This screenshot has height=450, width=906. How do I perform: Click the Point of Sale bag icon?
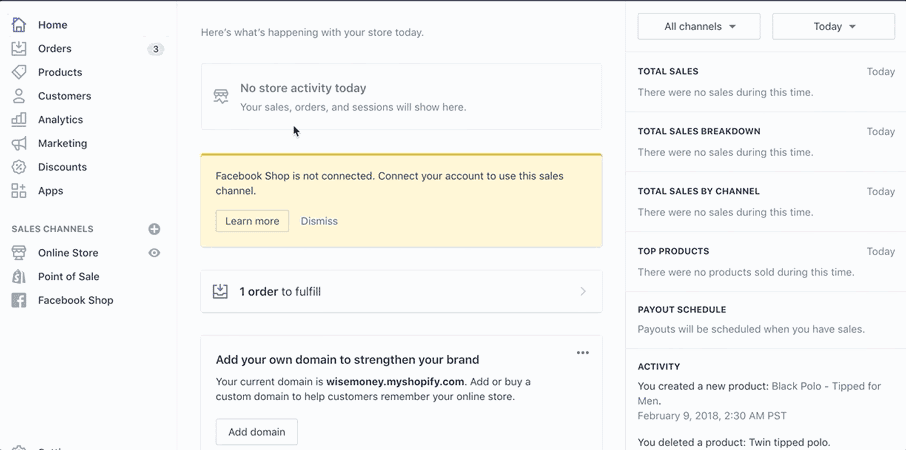pyautogui.click(x=19, y=276)
